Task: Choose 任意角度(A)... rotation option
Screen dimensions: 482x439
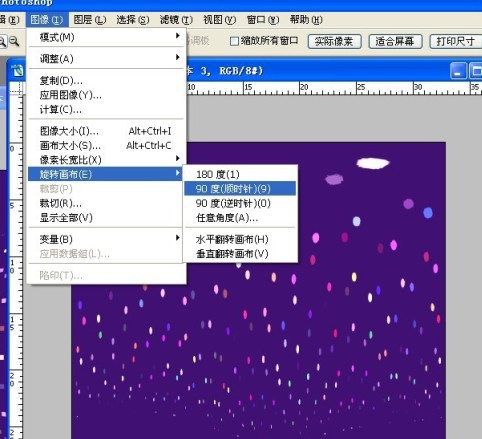Action: pos(240,218)
